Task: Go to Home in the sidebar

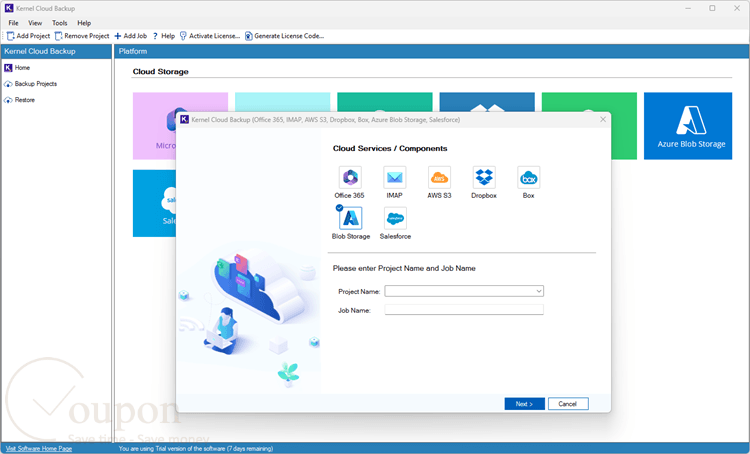Action: (17, 68)
